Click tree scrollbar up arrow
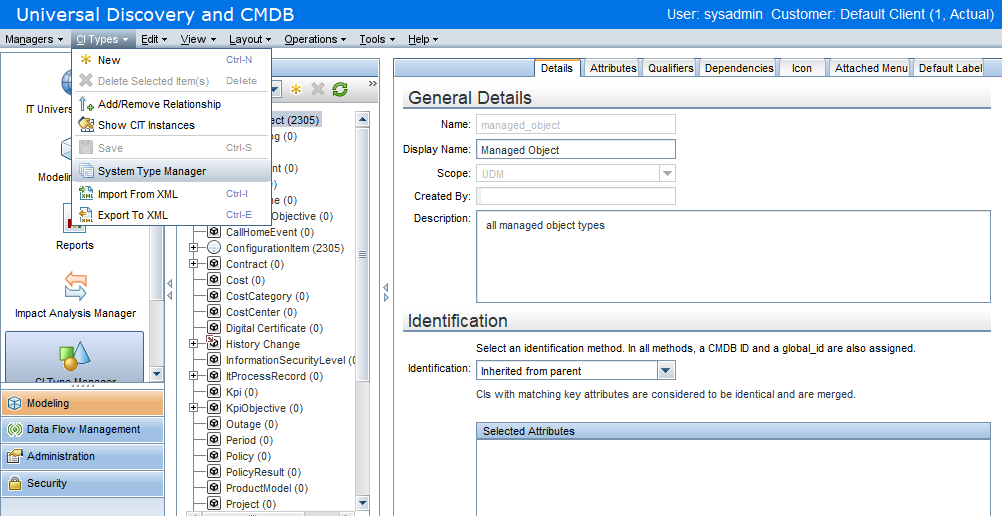The image size is (1002, 516). pyautogui.click(x=362, y=119)
